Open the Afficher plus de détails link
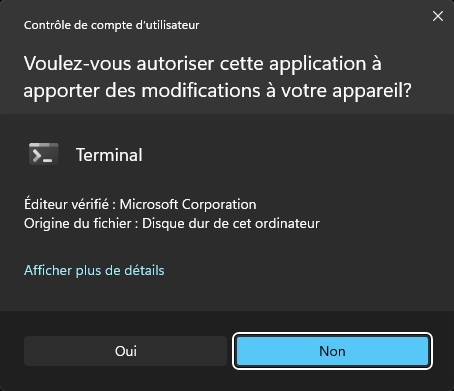Viewport: 454px width, 391px height. [x=94, y=270]
